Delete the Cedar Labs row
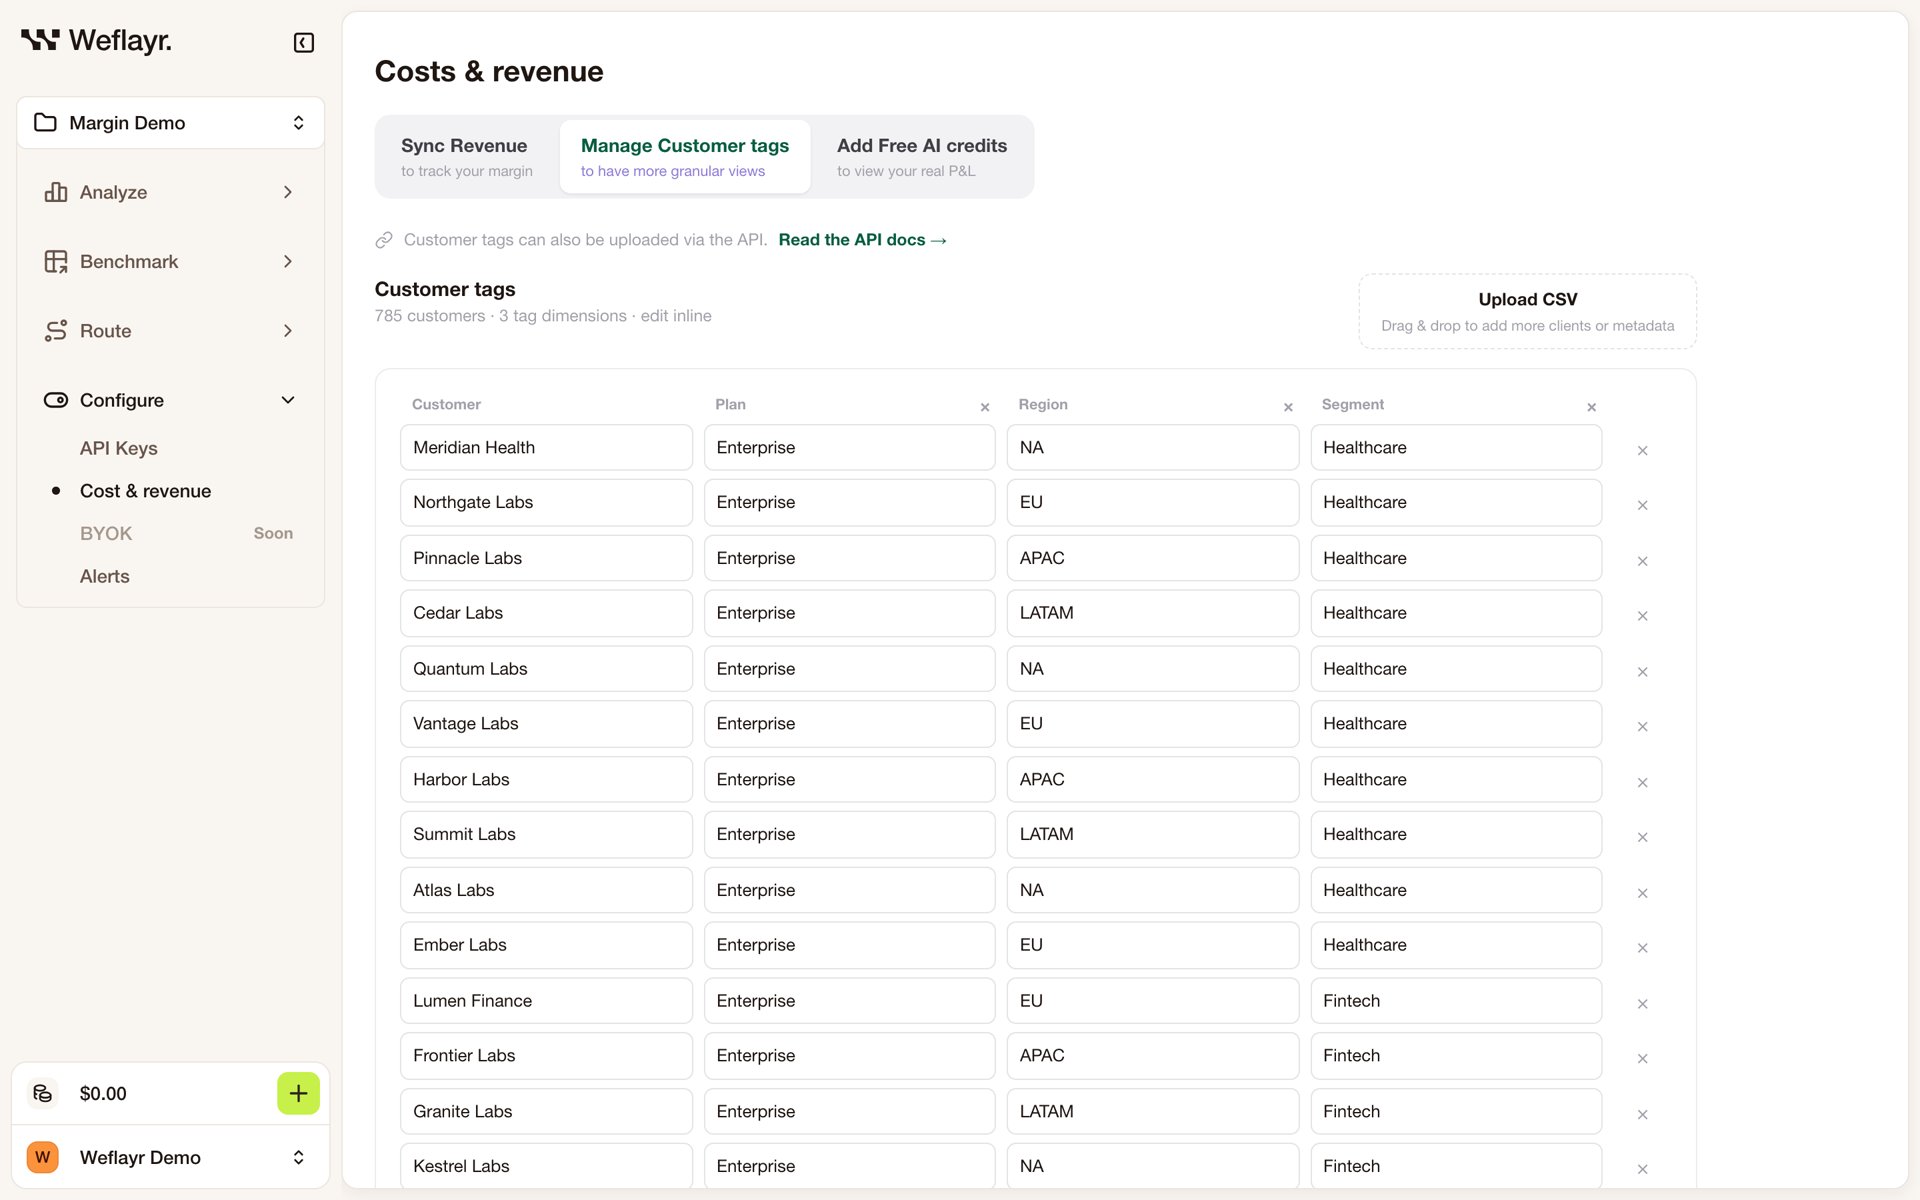The image size is (1920, 1200). (x=1642, y=617)
